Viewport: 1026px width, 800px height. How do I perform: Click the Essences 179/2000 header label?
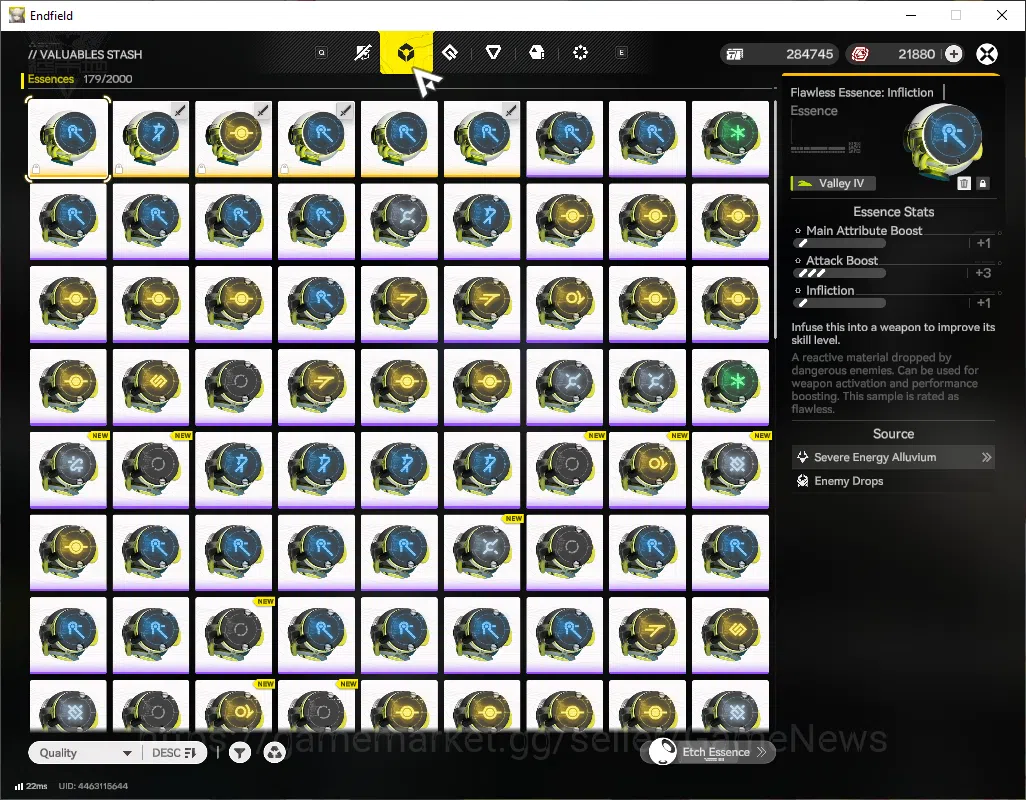pyautogui.click(x=80, y=79)
